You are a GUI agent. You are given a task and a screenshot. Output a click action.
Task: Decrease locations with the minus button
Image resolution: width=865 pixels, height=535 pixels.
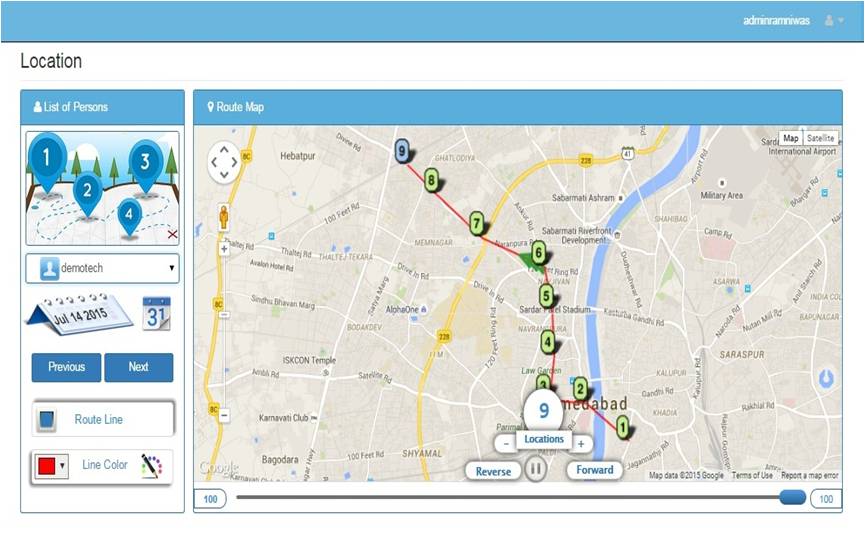[506, 443]
